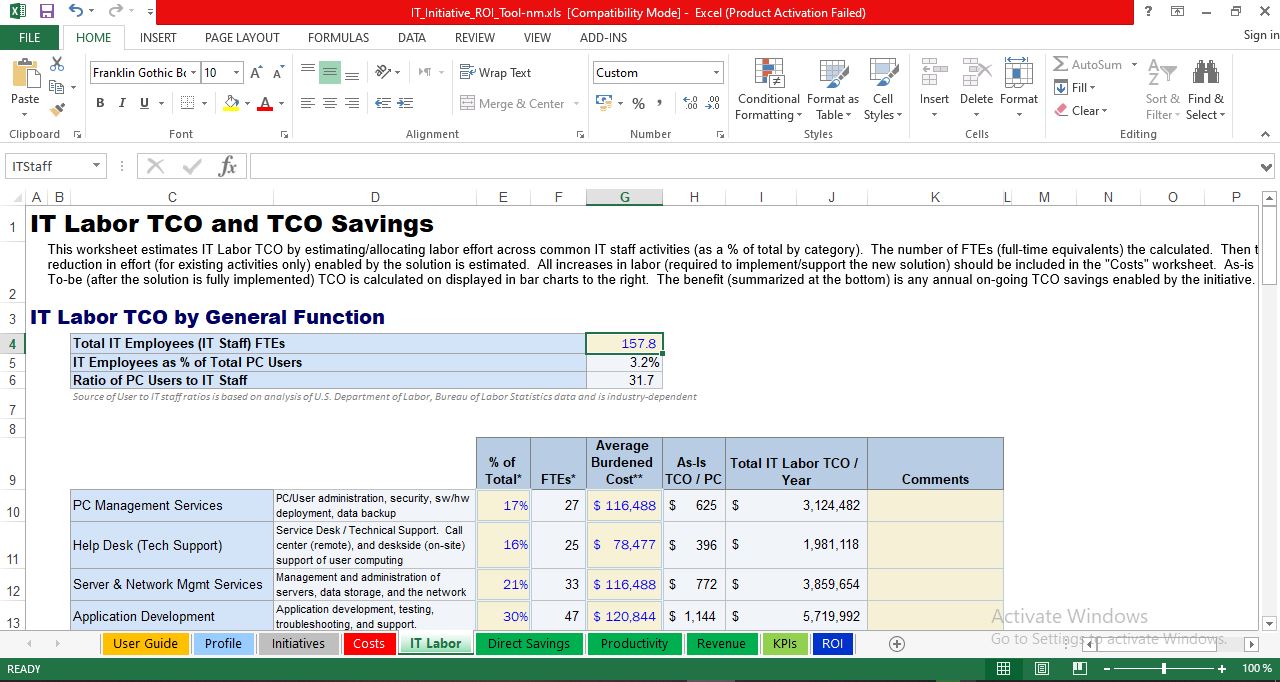This screenshot has height=682, width=1280.
Task: Click the formula bar input field
Action: click(752, 166)
